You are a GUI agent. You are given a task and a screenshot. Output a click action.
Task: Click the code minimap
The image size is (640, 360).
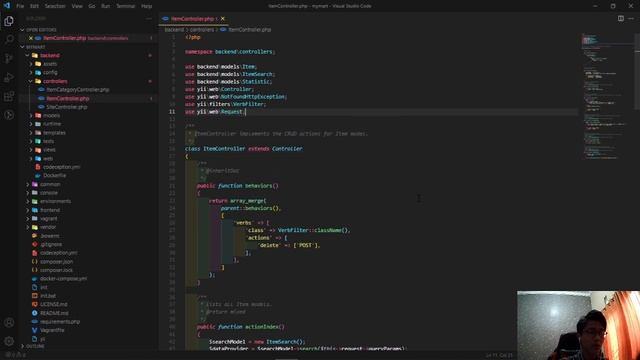click(x=606, y=96)
